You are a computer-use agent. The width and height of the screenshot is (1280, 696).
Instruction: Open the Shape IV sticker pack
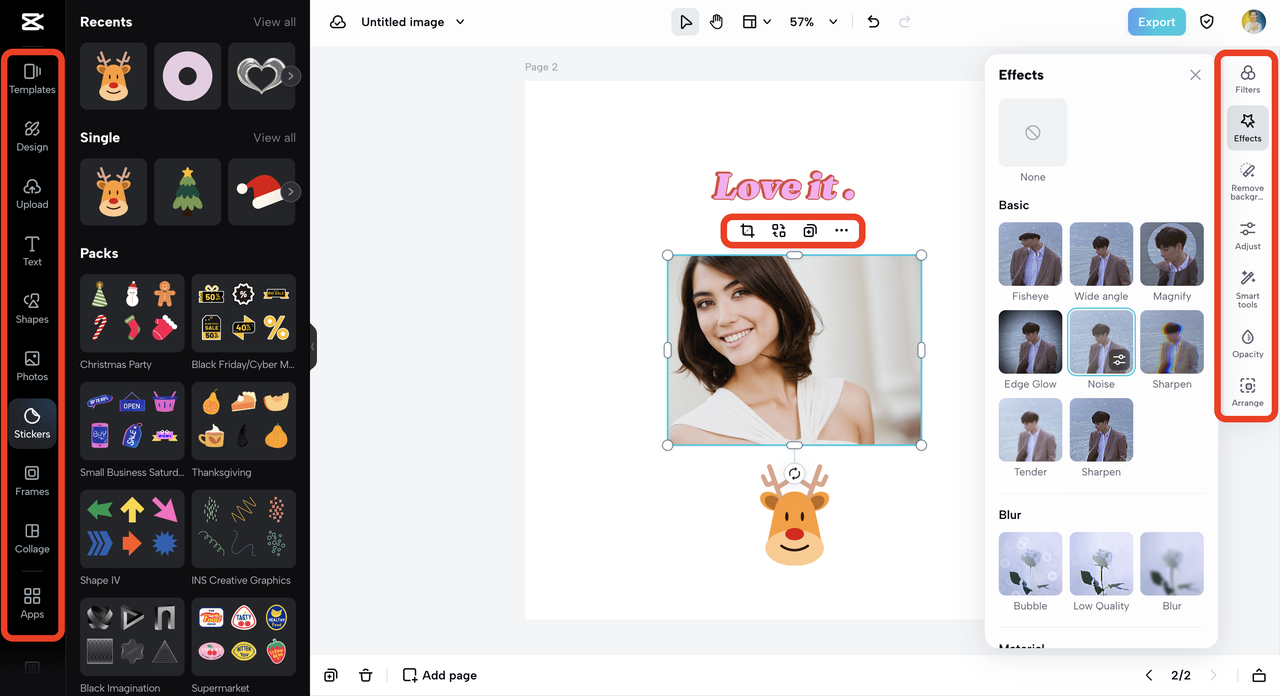132,529
